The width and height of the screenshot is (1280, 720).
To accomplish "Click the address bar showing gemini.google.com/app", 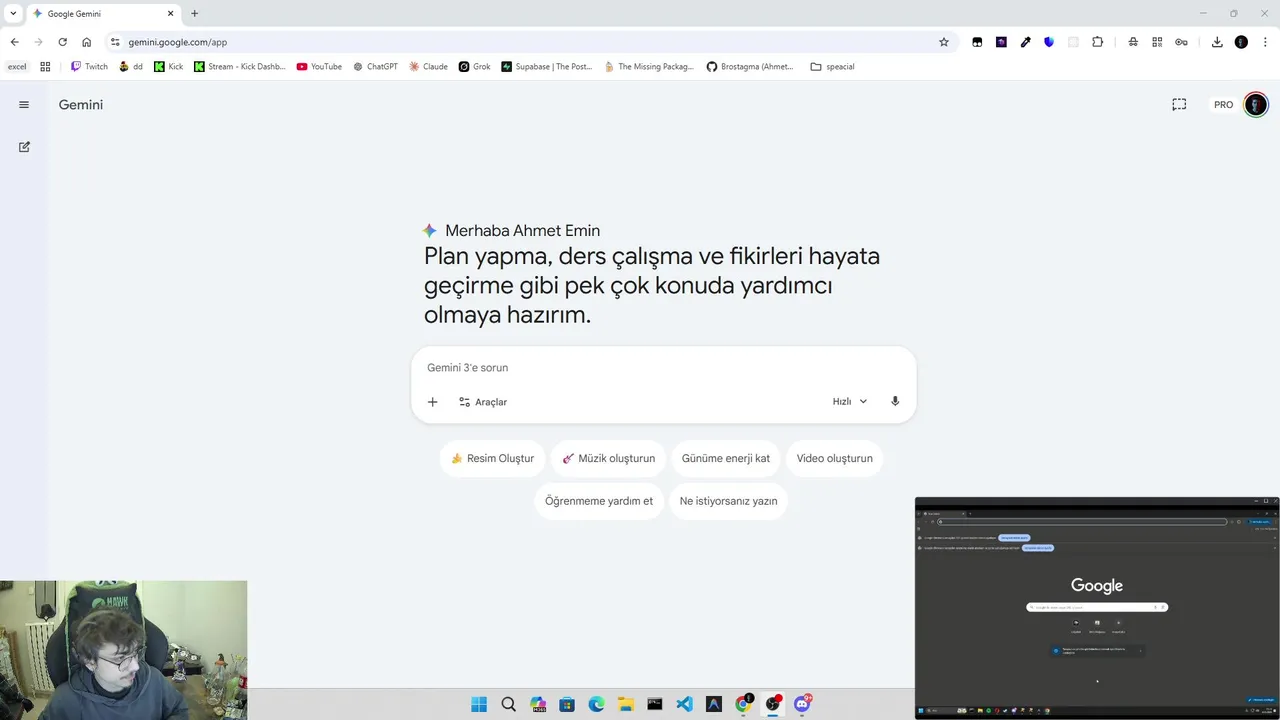I will point(530,42).
